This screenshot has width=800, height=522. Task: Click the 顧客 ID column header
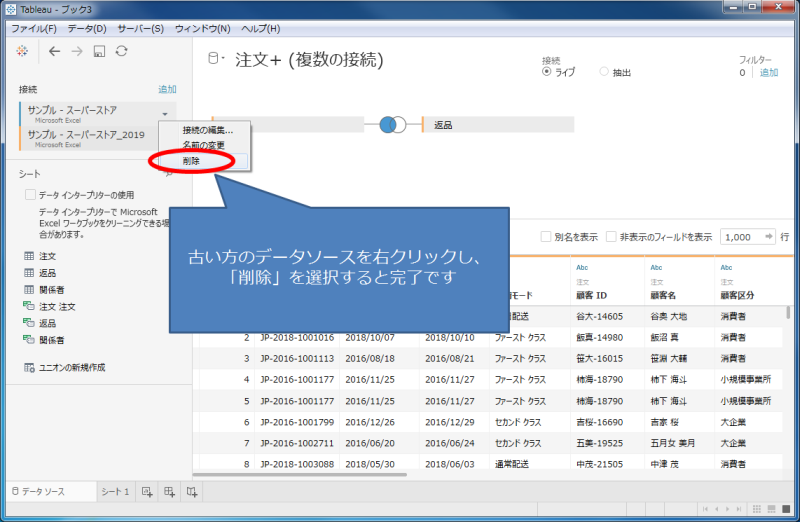(x=591, y=295)
